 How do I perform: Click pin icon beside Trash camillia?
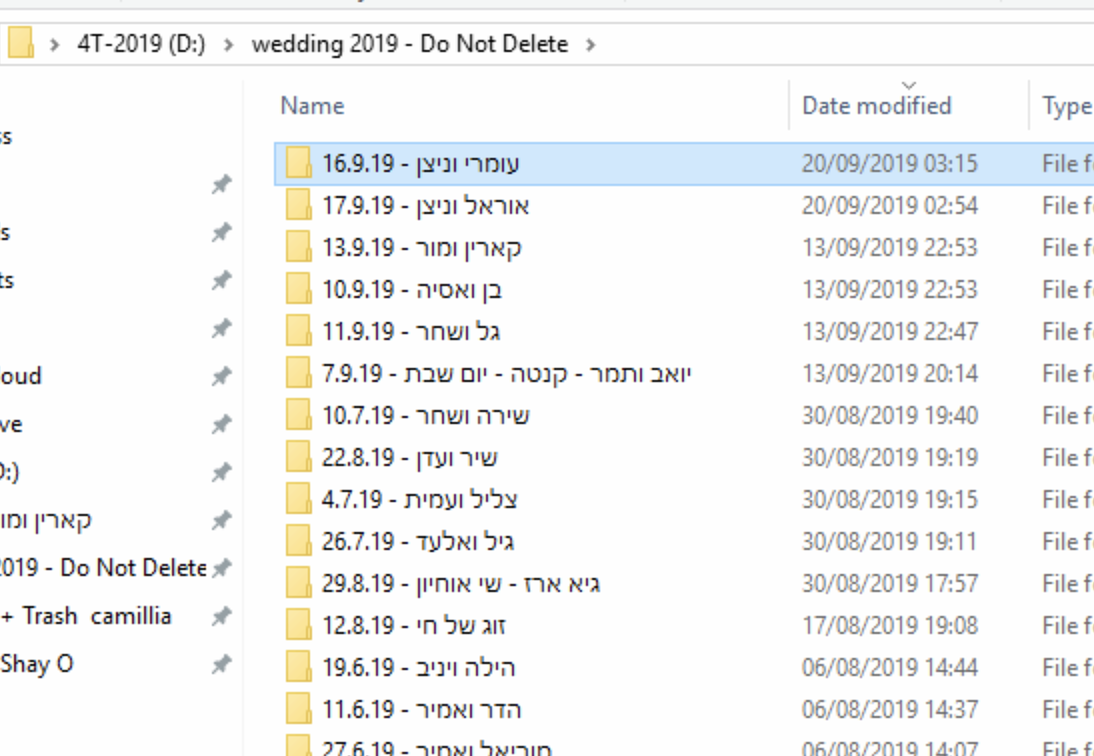pyautogui.click(x=221, y=616)
